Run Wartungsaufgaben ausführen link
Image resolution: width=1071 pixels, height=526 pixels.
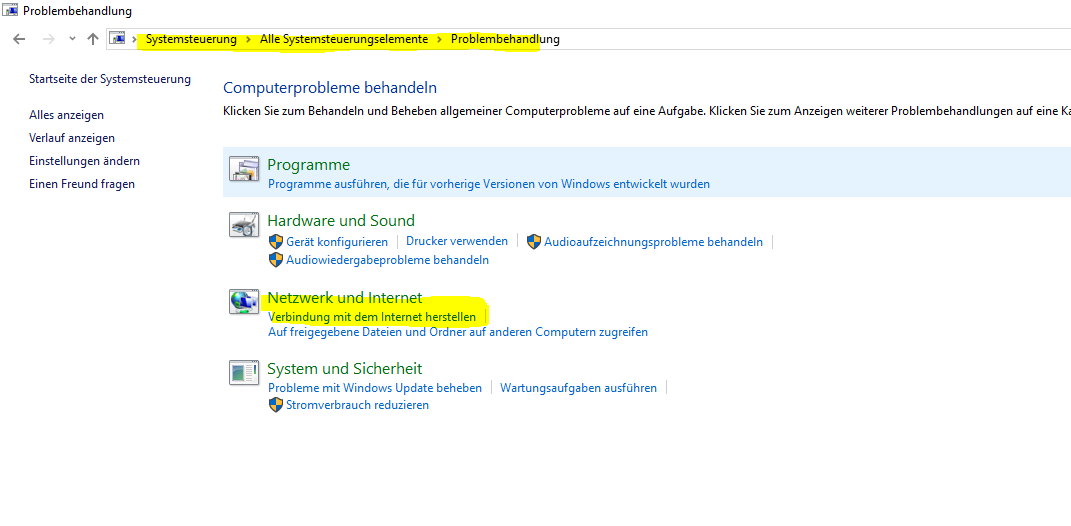tap(579, 388)
